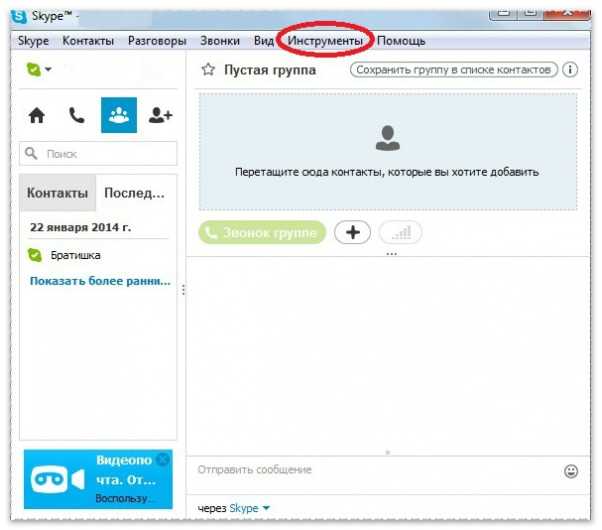This screenshot has height=530, width=602.
Task: Open the Skype menu in menu bar
Action: (x=33, y=41)
